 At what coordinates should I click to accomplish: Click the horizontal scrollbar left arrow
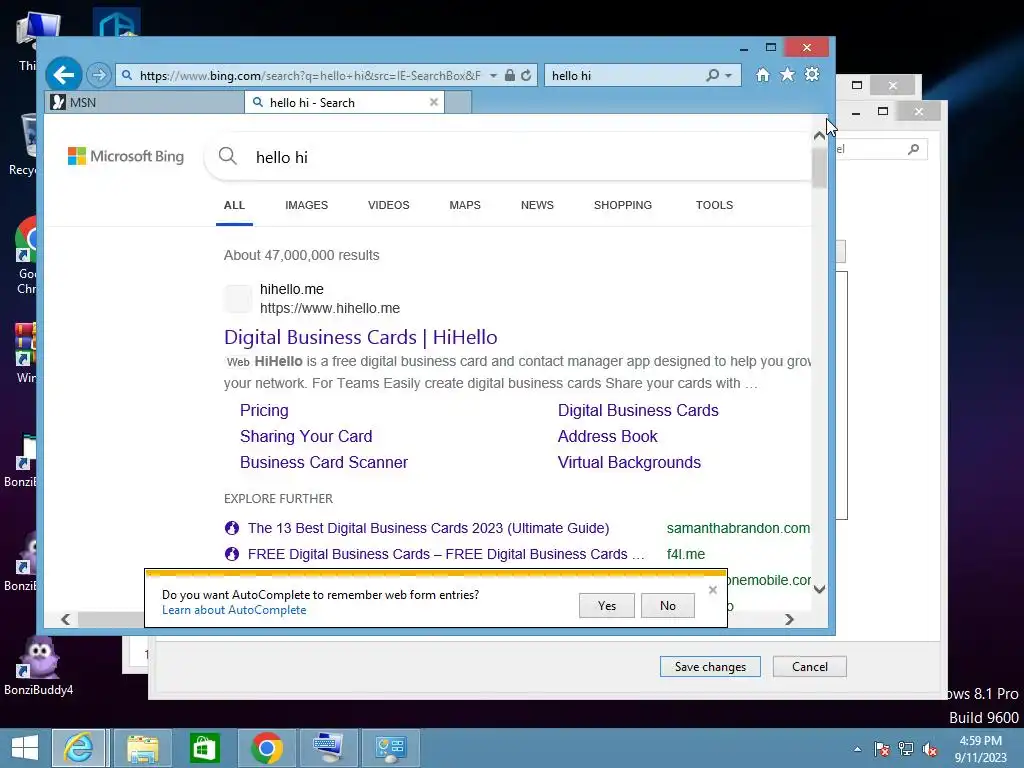[65, 619]
